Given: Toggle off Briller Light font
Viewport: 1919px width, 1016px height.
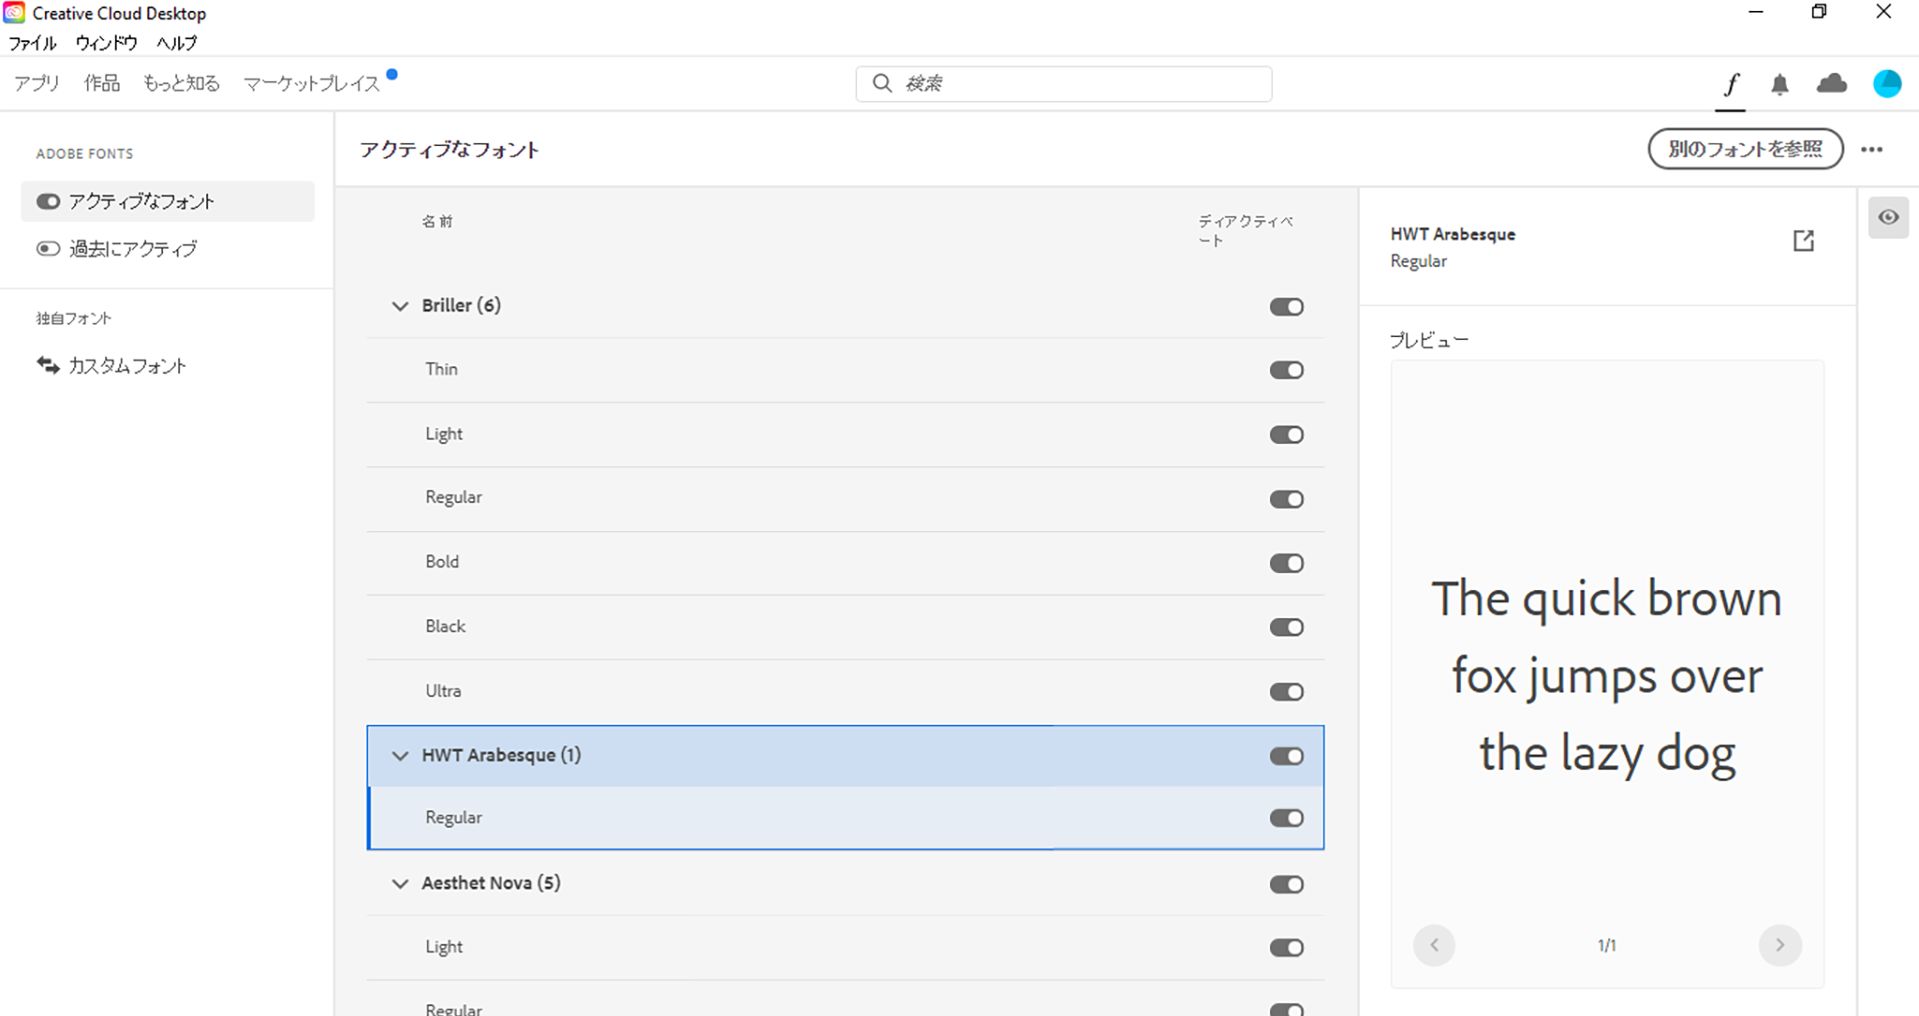Looking at the screenshot, I should 1287,434.
